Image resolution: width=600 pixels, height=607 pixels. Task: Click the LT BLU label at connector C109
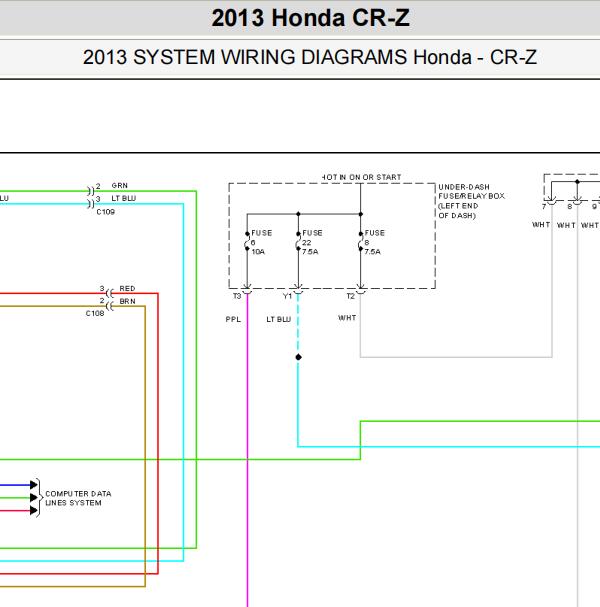click(123, 198)
